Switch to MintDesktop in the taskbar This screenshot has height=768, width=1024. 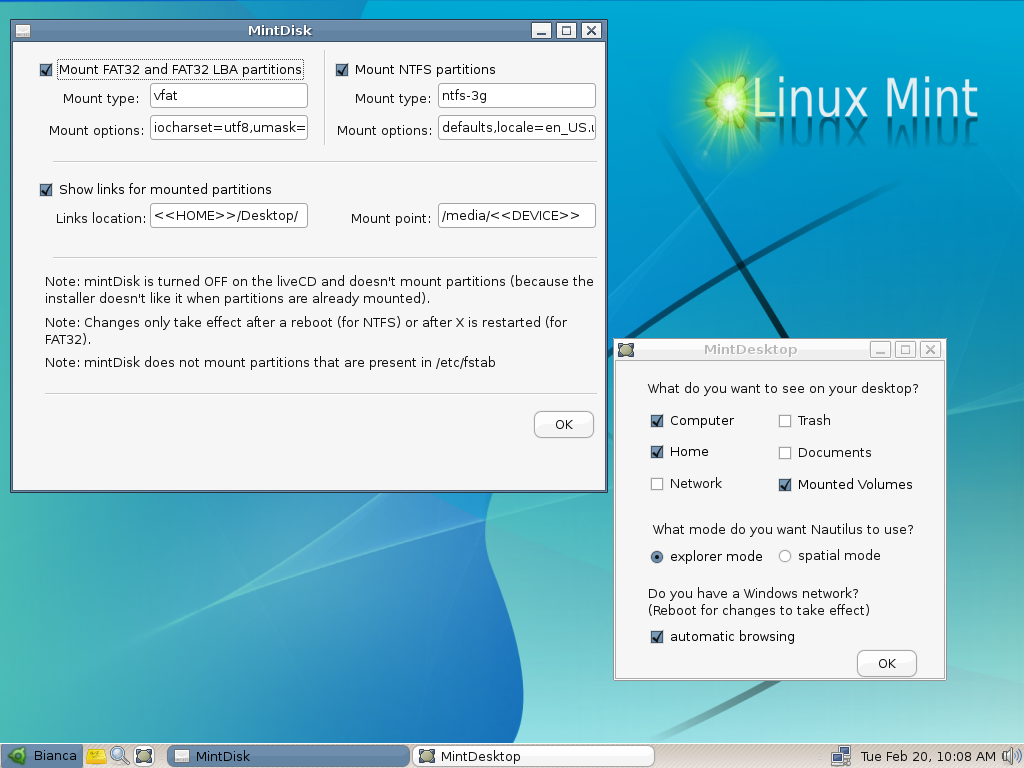[x=534, y=756]
